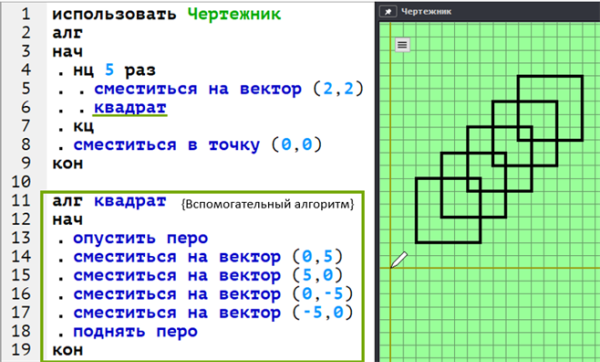Click the loop count 5 in line 4

coord(109,70)
